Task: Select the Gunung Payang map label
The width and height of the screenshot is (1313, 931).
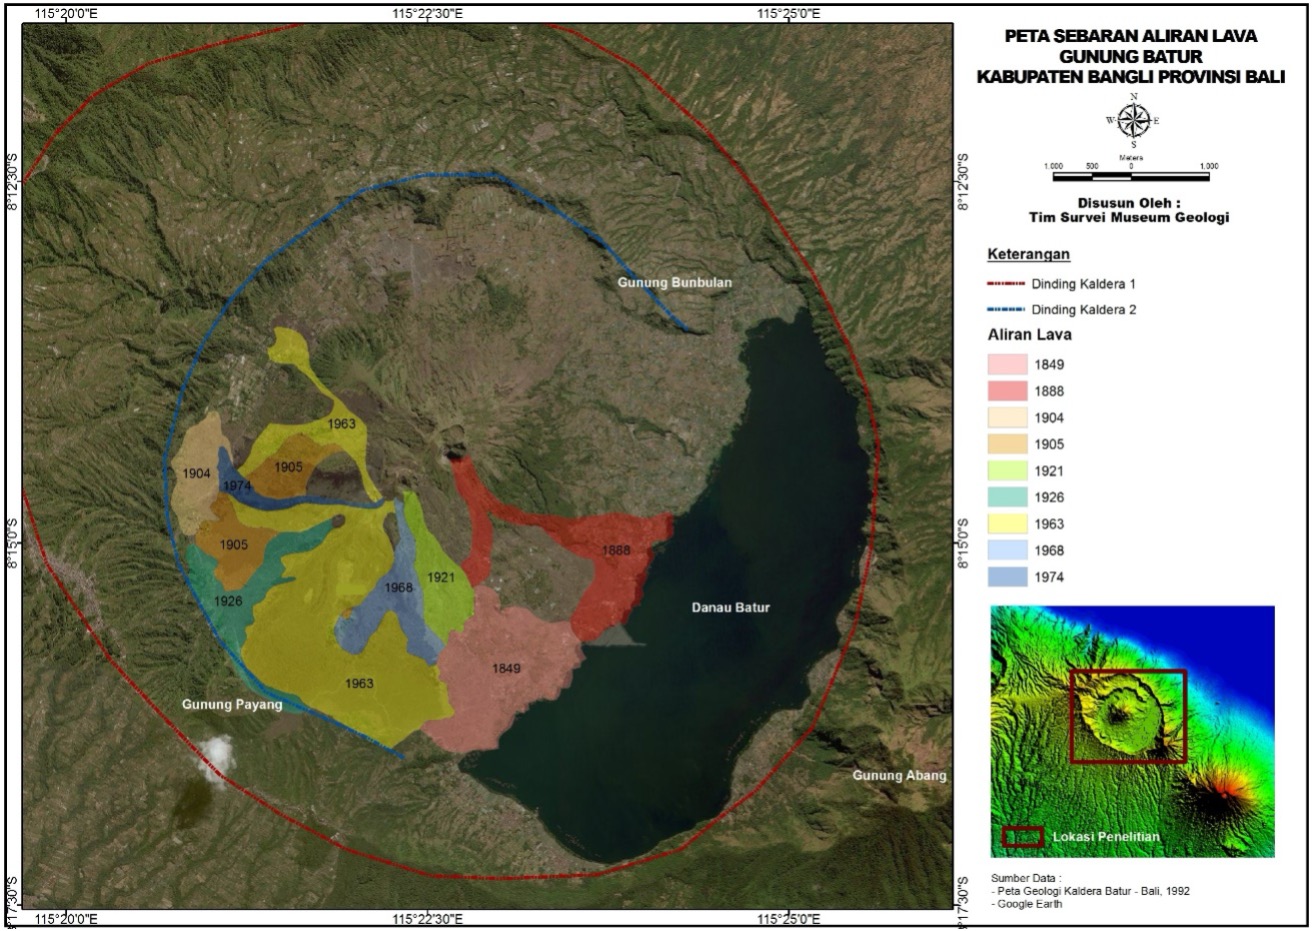Action: pyautogui.click(x=232, y=705)
